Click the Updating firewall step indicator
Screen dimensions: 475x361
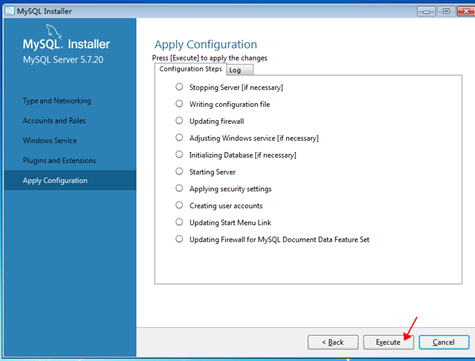(x=179, y=121)
